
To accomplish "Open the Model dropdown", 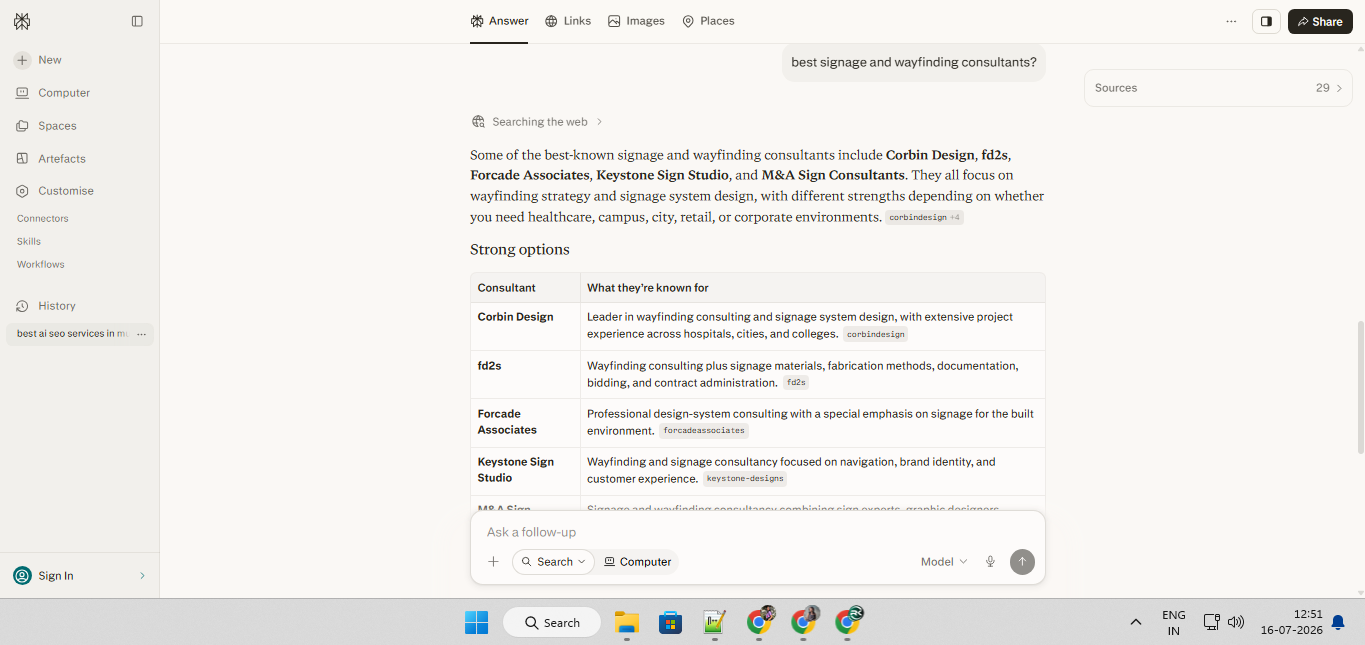I will coord(944,562).
